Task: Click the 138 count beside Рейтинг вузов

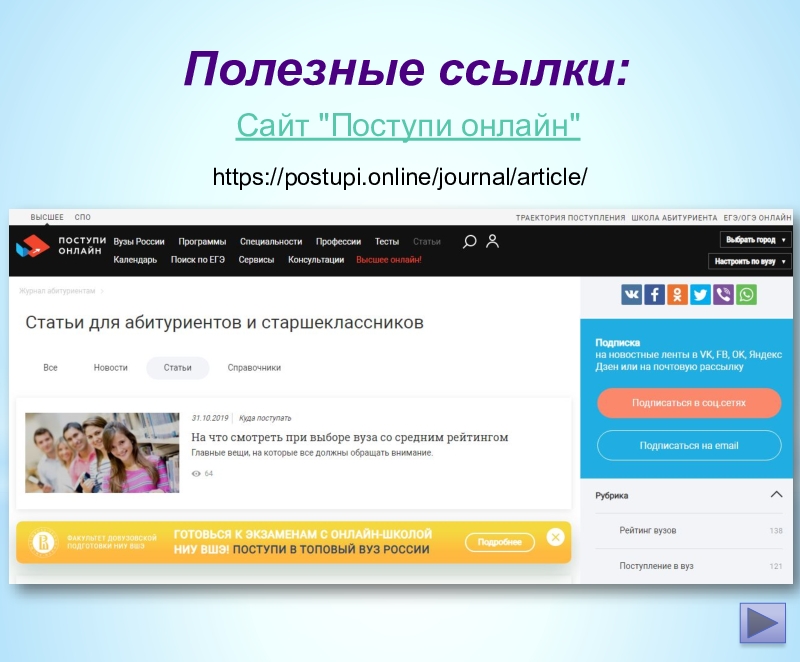Action: (776, 531)
